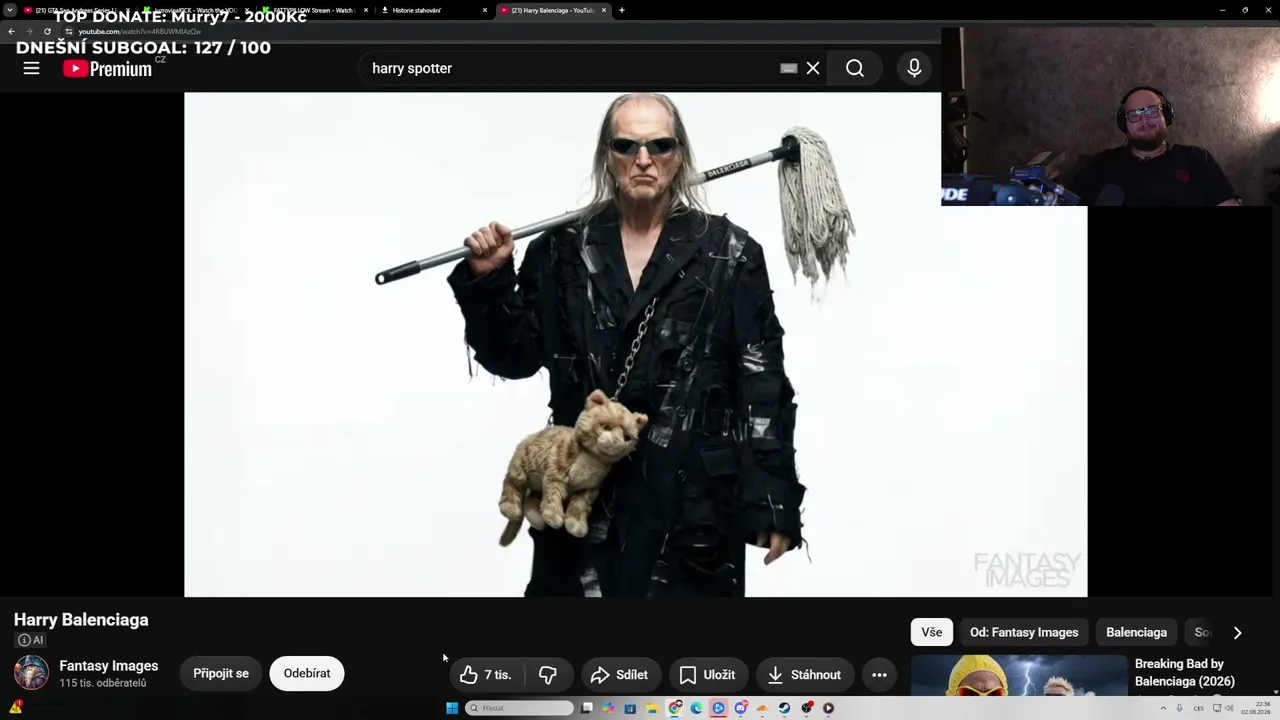Open the YouTube hamburger guide menu
1280x720 pixels.
coord(31,68)
